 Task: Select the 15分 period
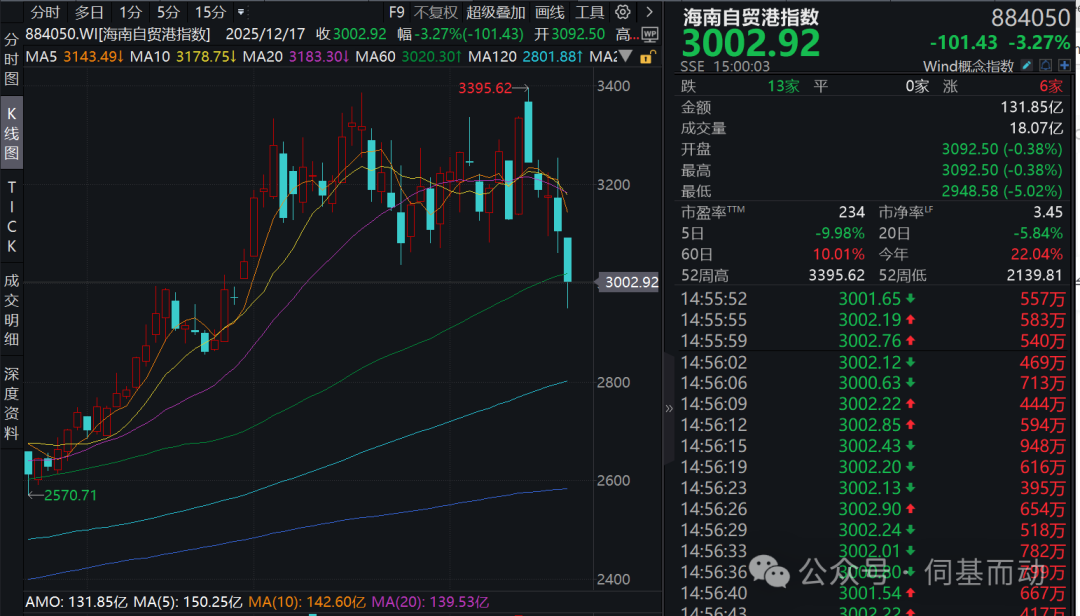click(210, 12)
